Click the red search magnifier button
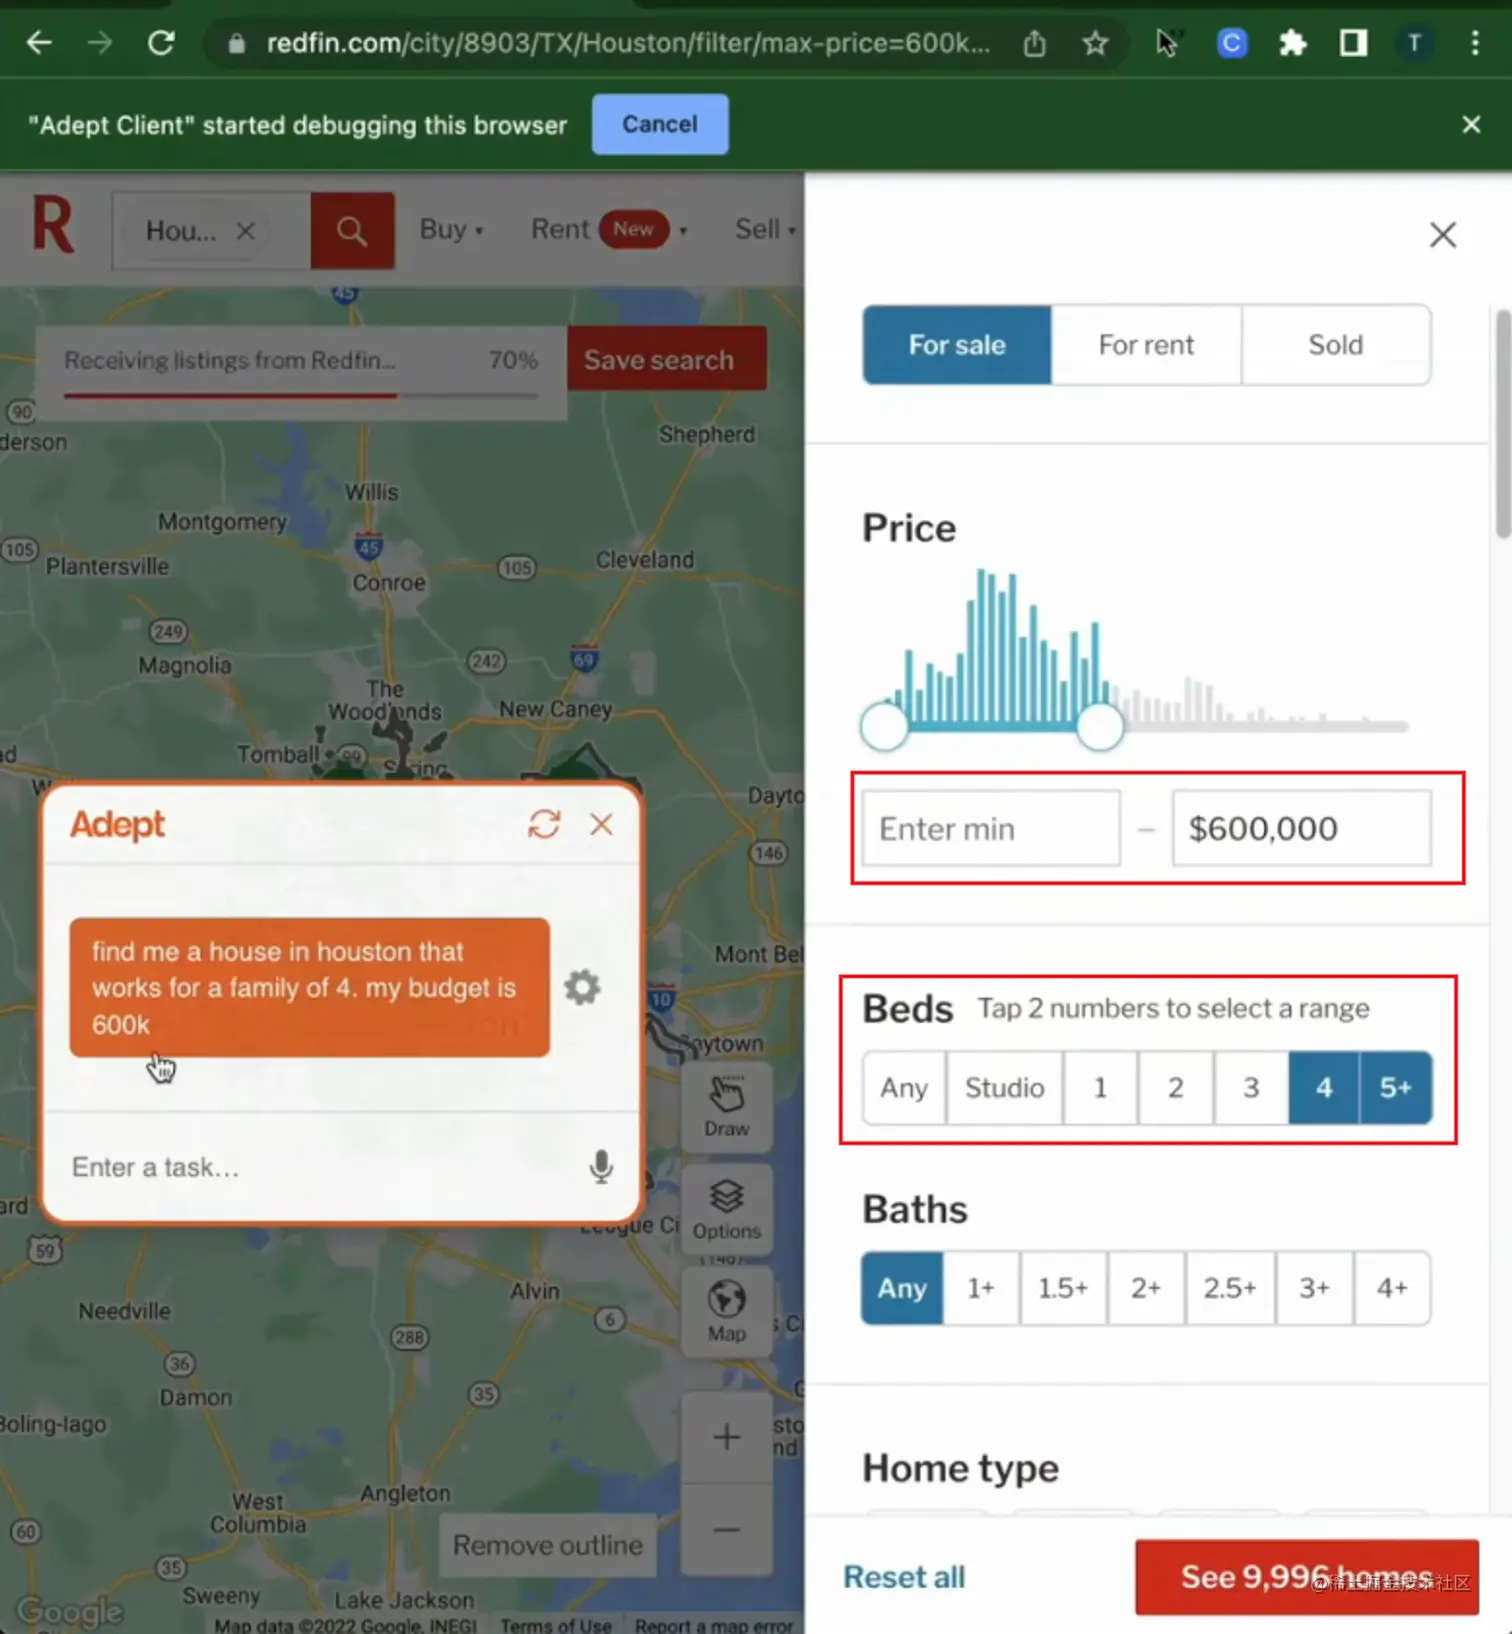This screenshot has height=1634, width=1512. [352, 231]
